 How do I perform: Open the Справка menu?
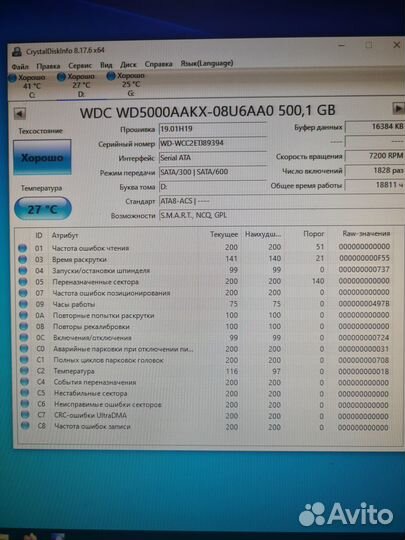[x=158, y=64]
